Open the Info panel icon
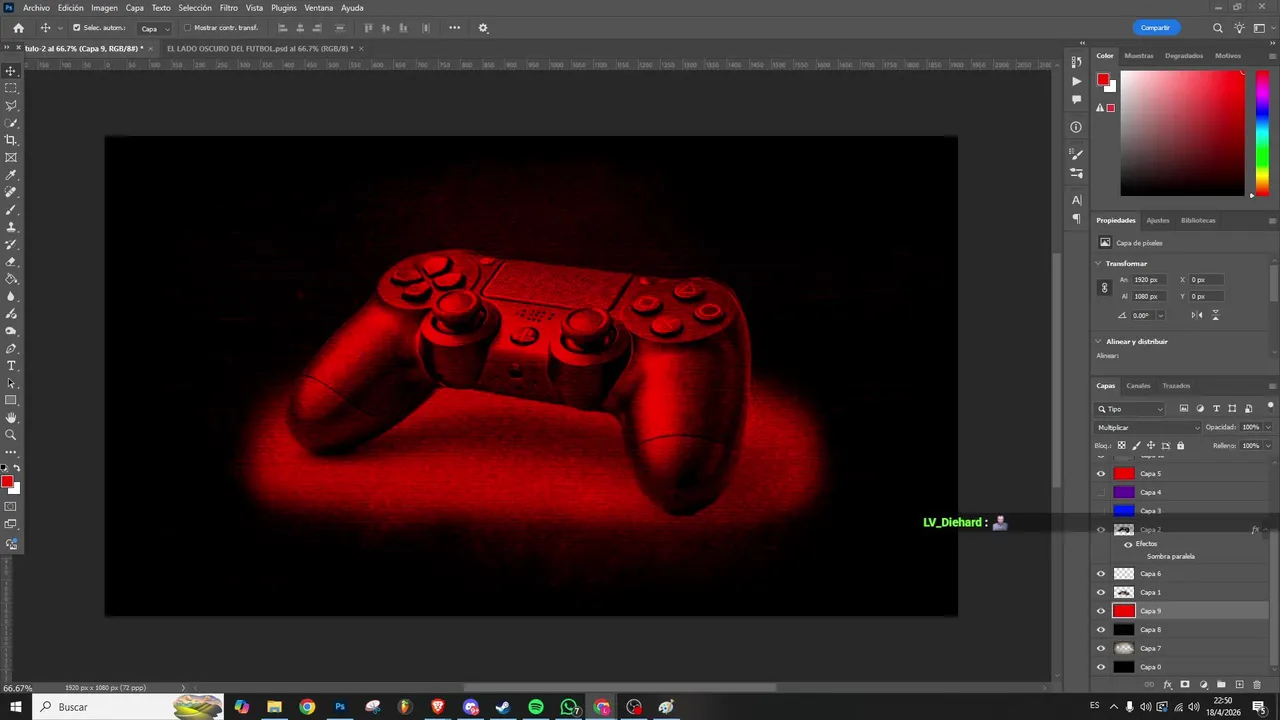1280x720 pixels. (x=1076, y=127)
